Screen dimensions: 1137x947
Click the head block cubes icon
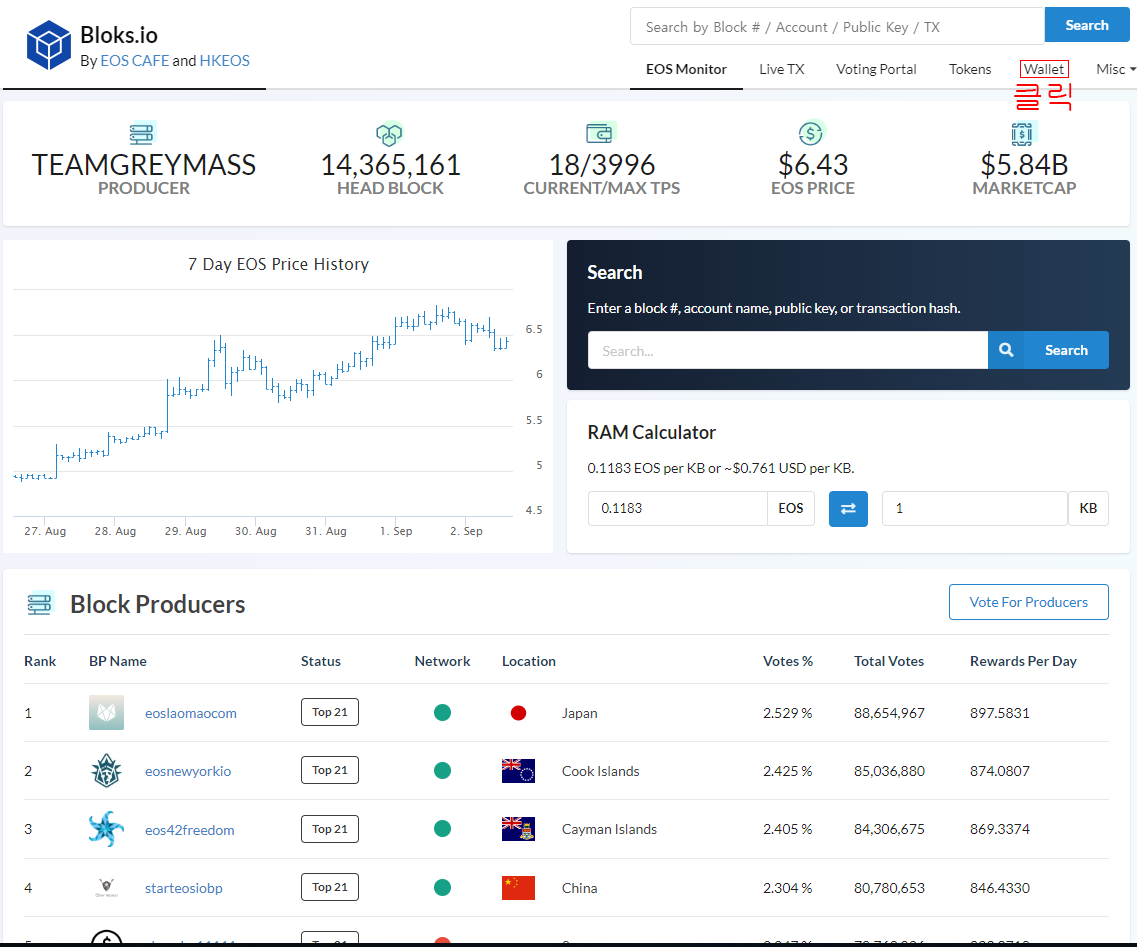point(389,133)
